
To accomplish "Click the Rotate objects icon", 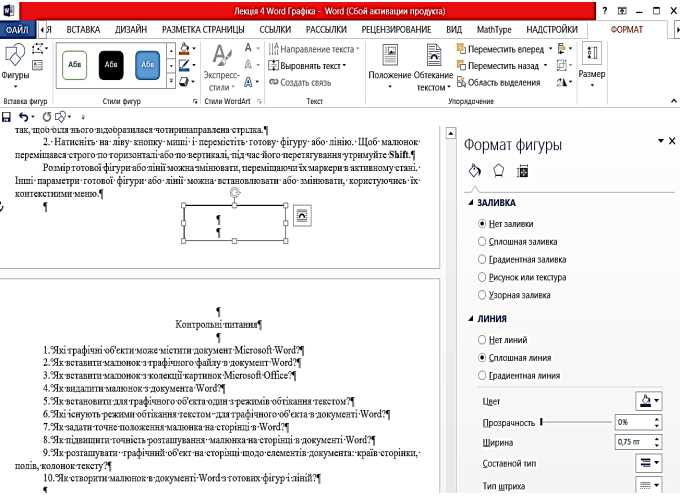I will click(564, 82).
